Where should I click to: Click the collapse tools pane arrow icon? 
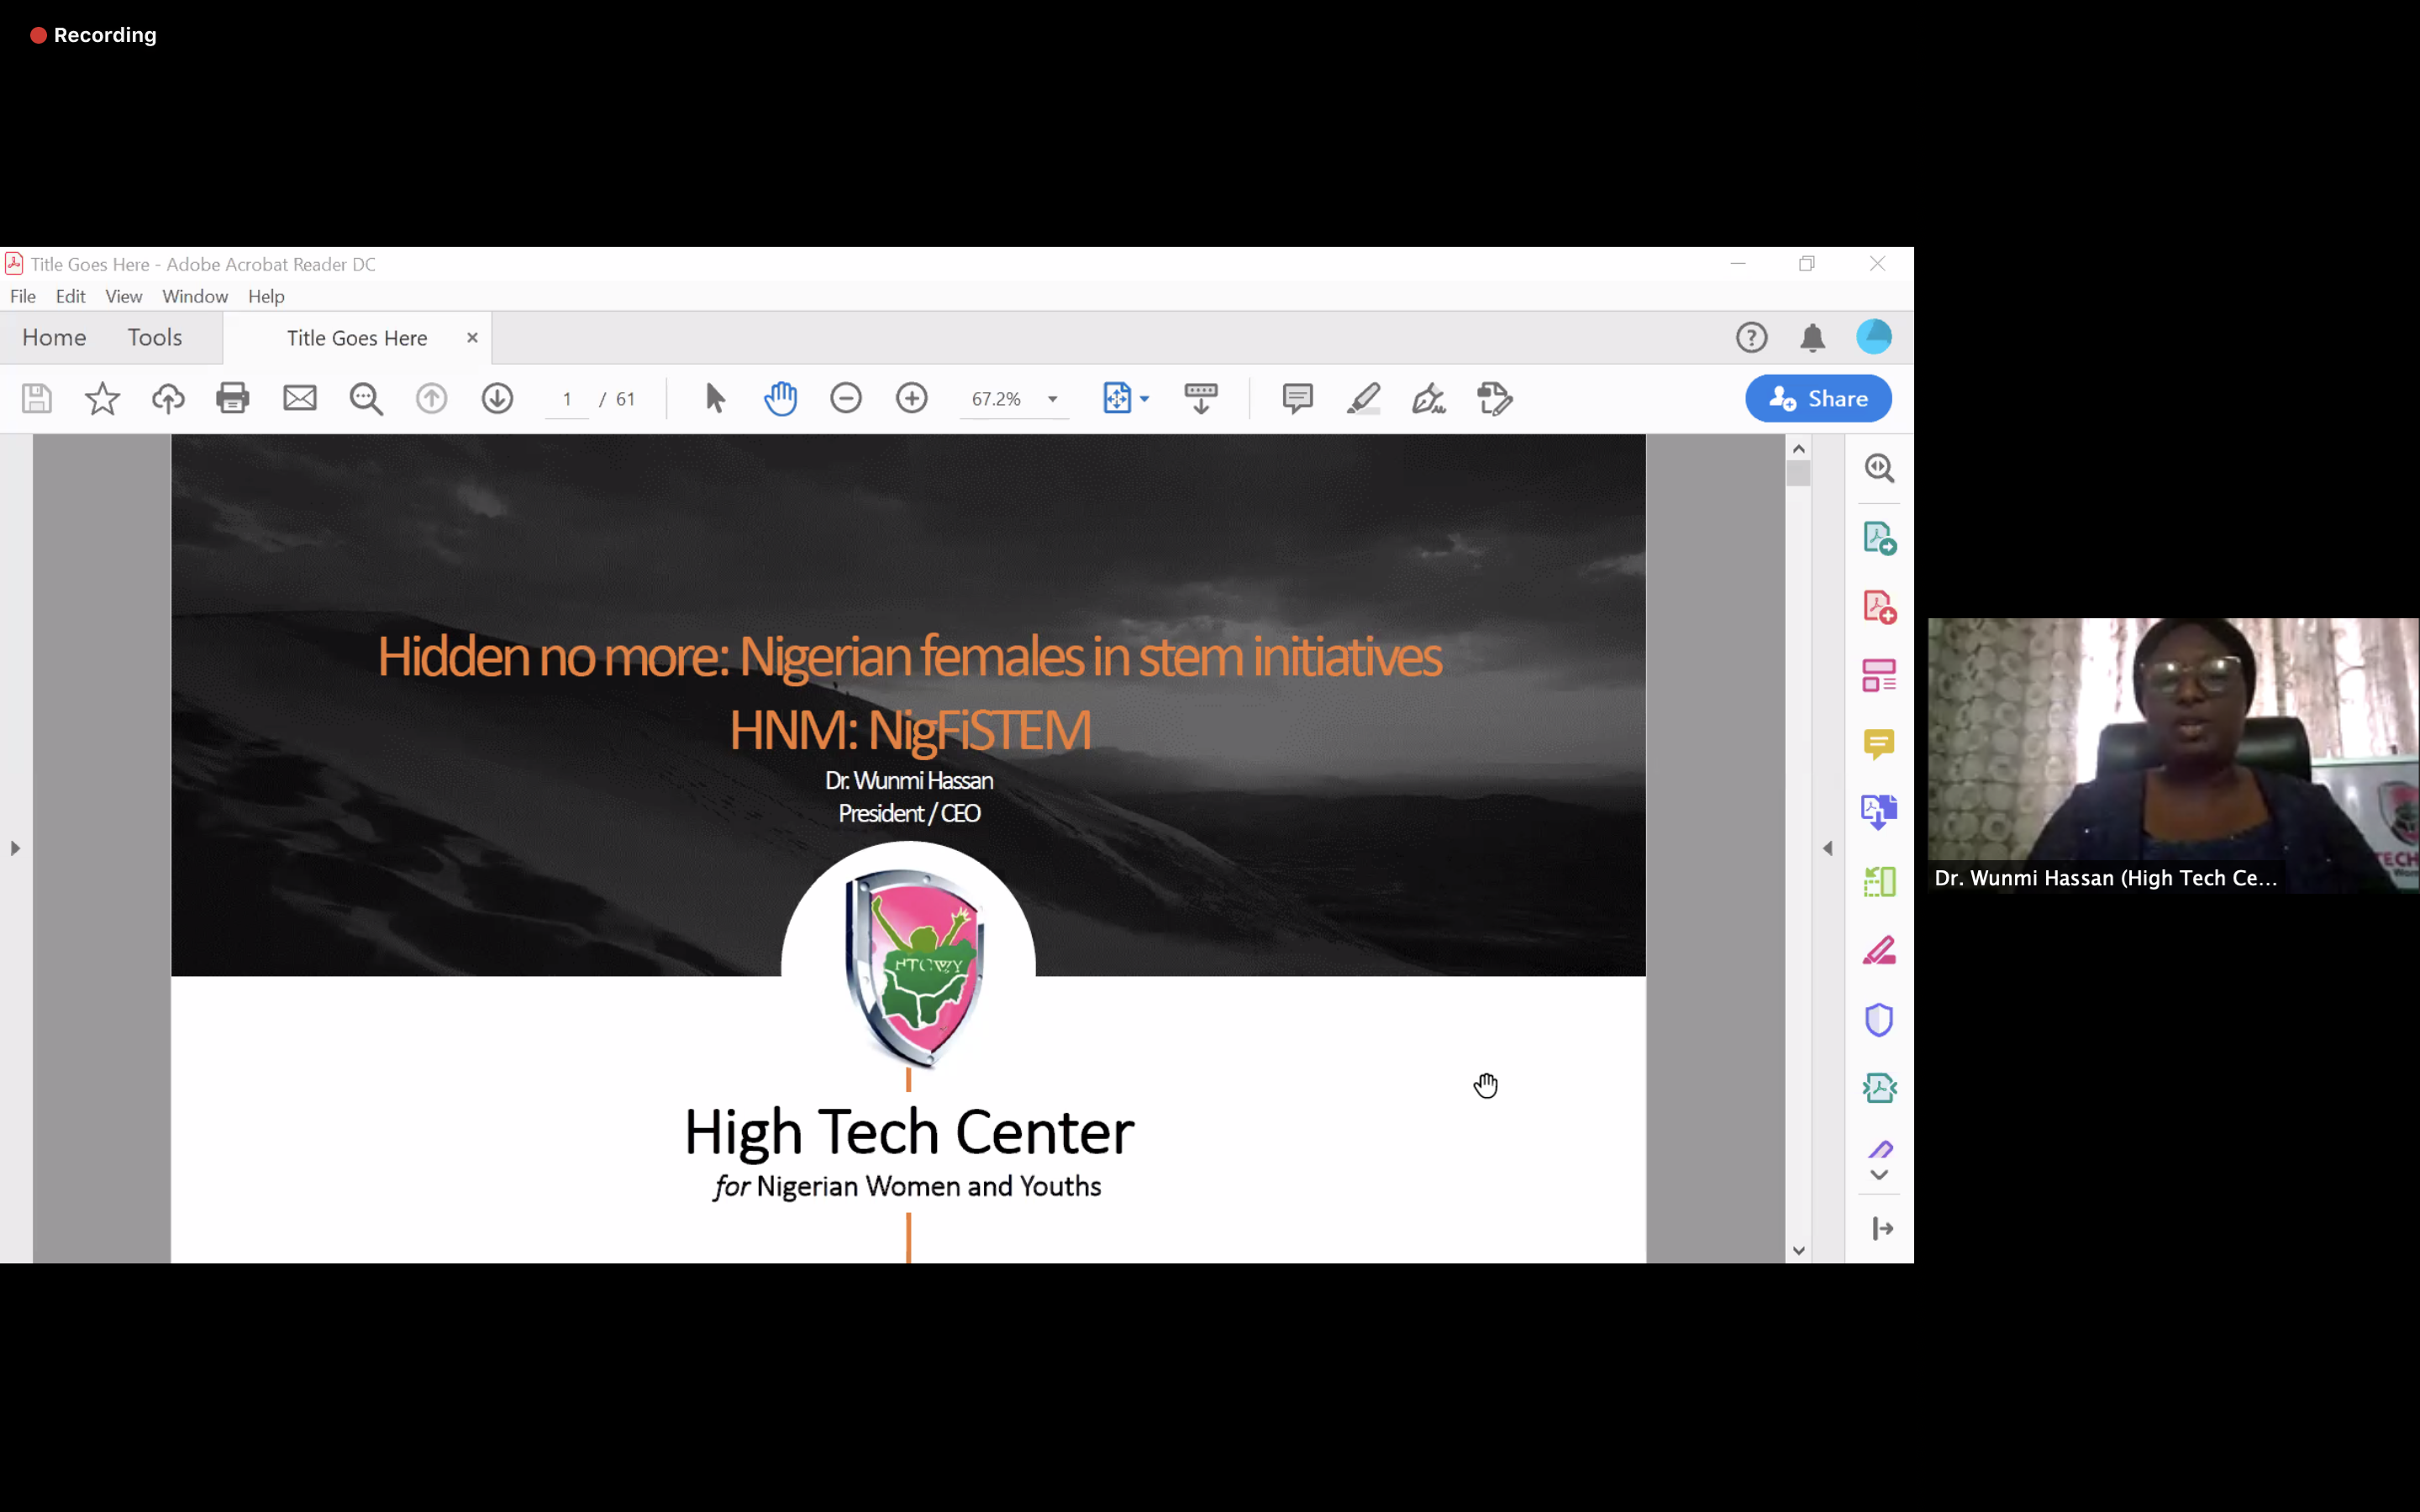1883,1229
